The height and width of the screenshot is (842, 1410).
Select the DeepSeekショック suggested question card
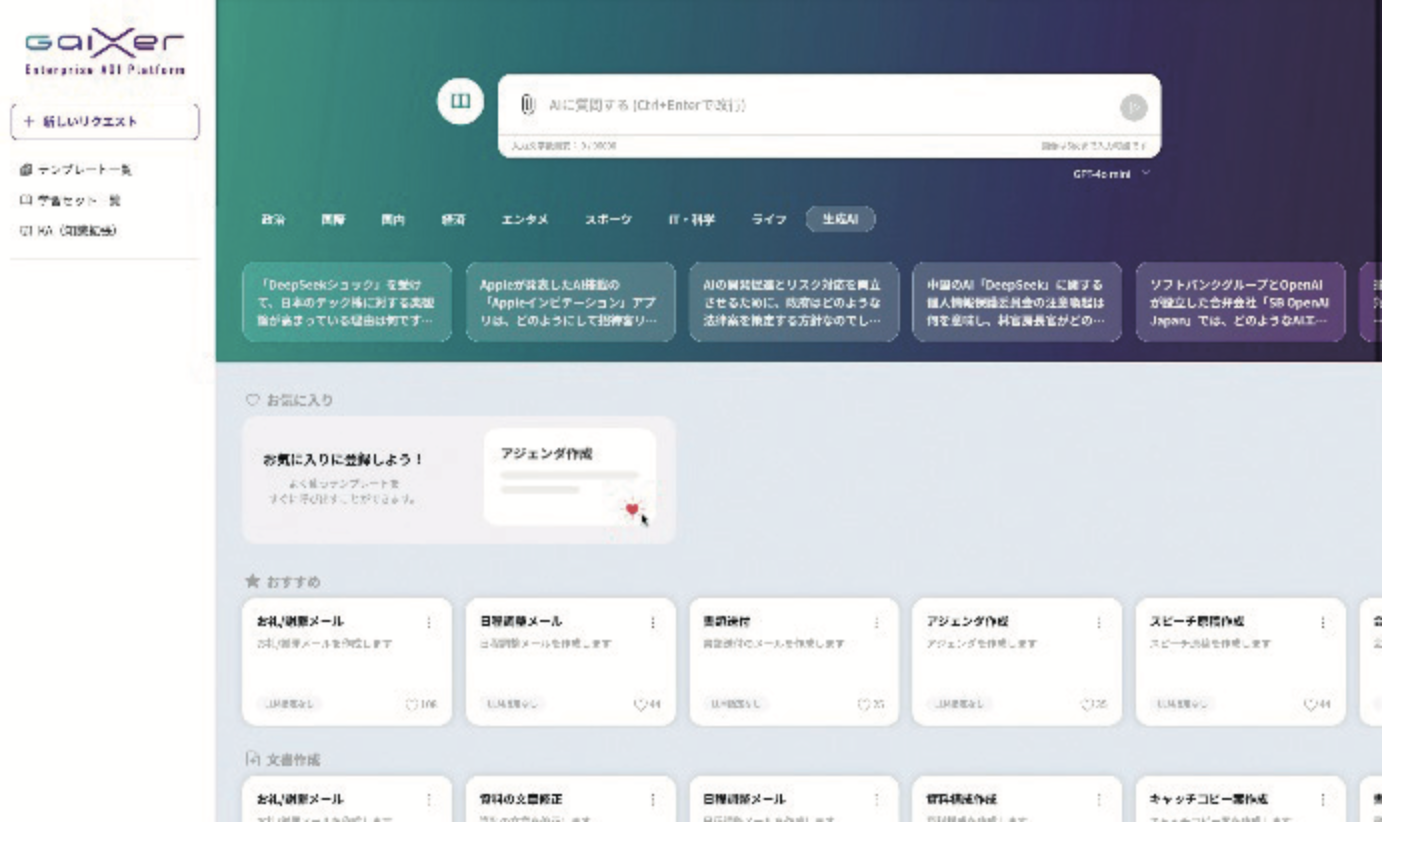click(347, 302)
